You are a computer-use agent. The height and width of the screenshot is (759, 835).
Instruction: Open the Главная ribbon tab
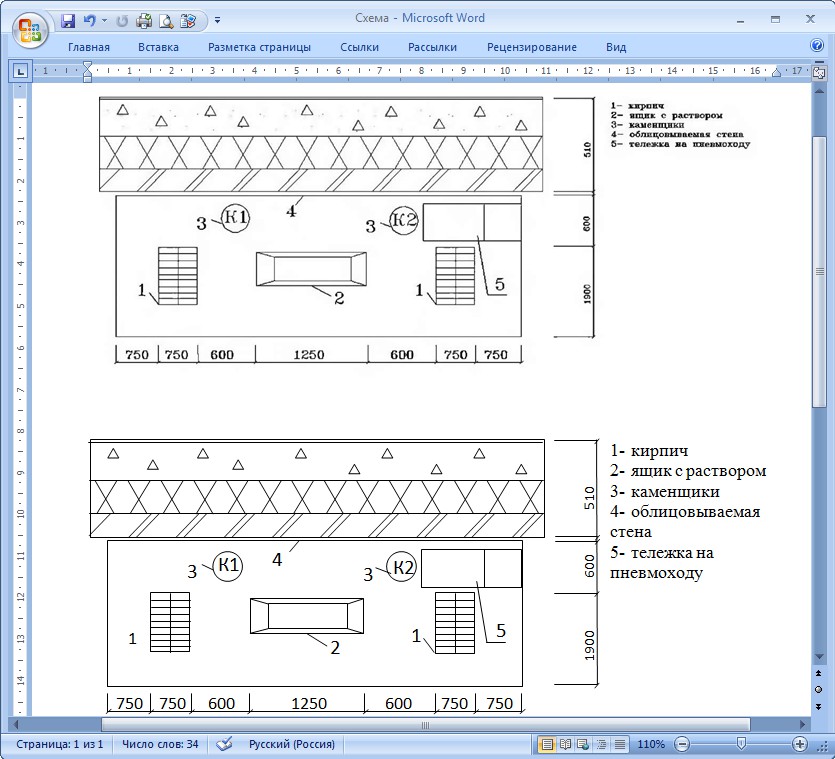pos(89,47)
